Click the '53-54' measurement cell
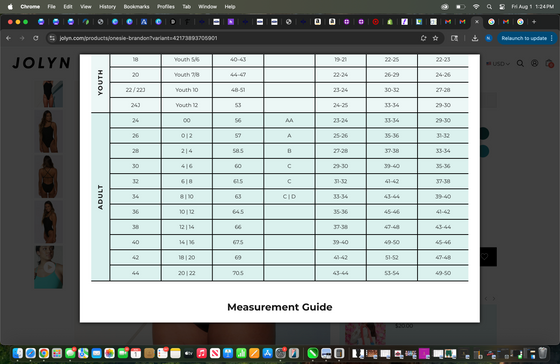The width and height of the screenshot is (560, 364). pos(392,273)
